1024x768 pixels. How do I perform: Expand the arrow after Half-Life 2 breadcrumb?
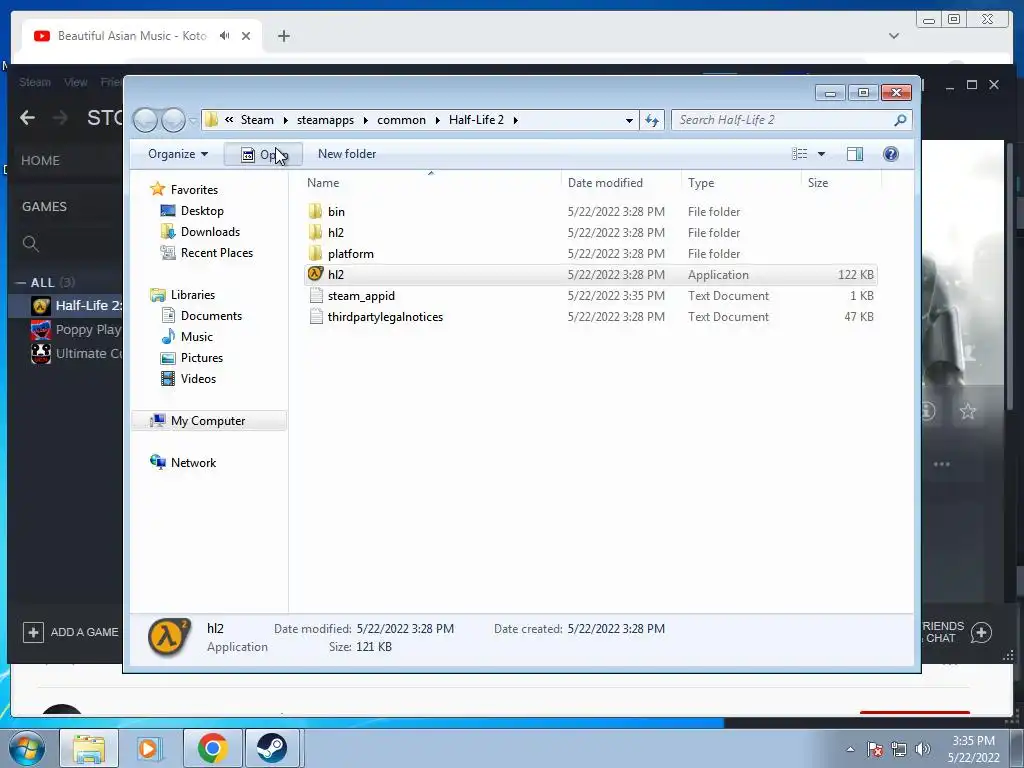(x=516, y=121)
